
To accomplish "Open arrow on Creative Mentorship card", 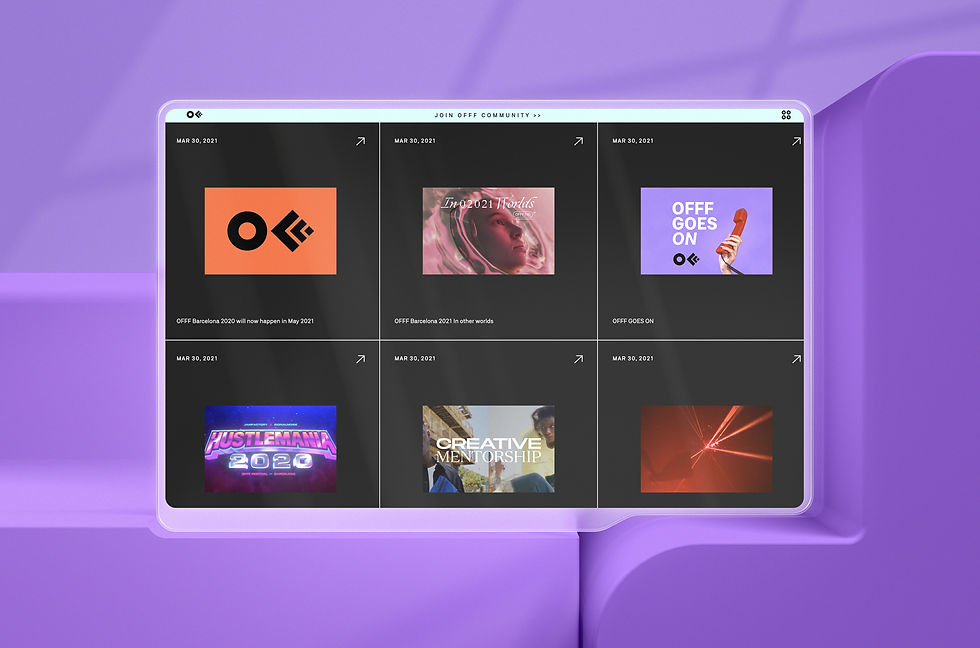I will point(579,359).
